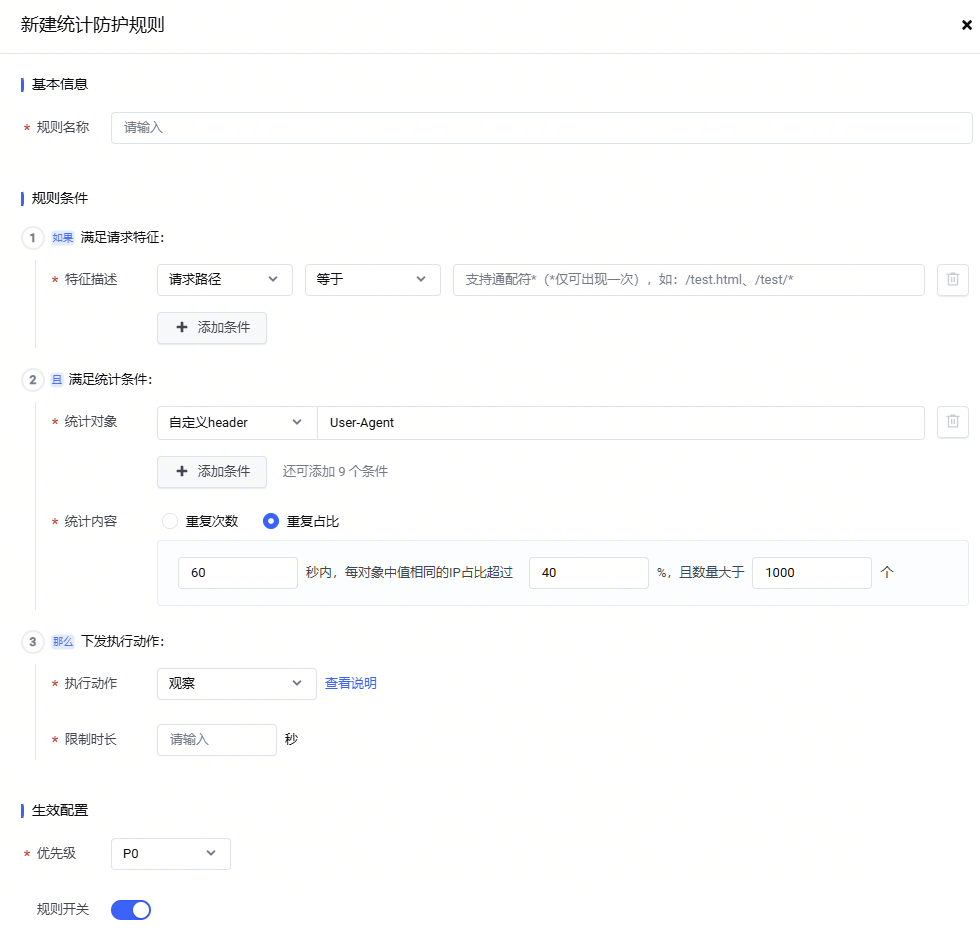The height and width of the screenshot is (948, 980).
Task: Click 添加条件 under 统计对象
Action: [212, 471]
